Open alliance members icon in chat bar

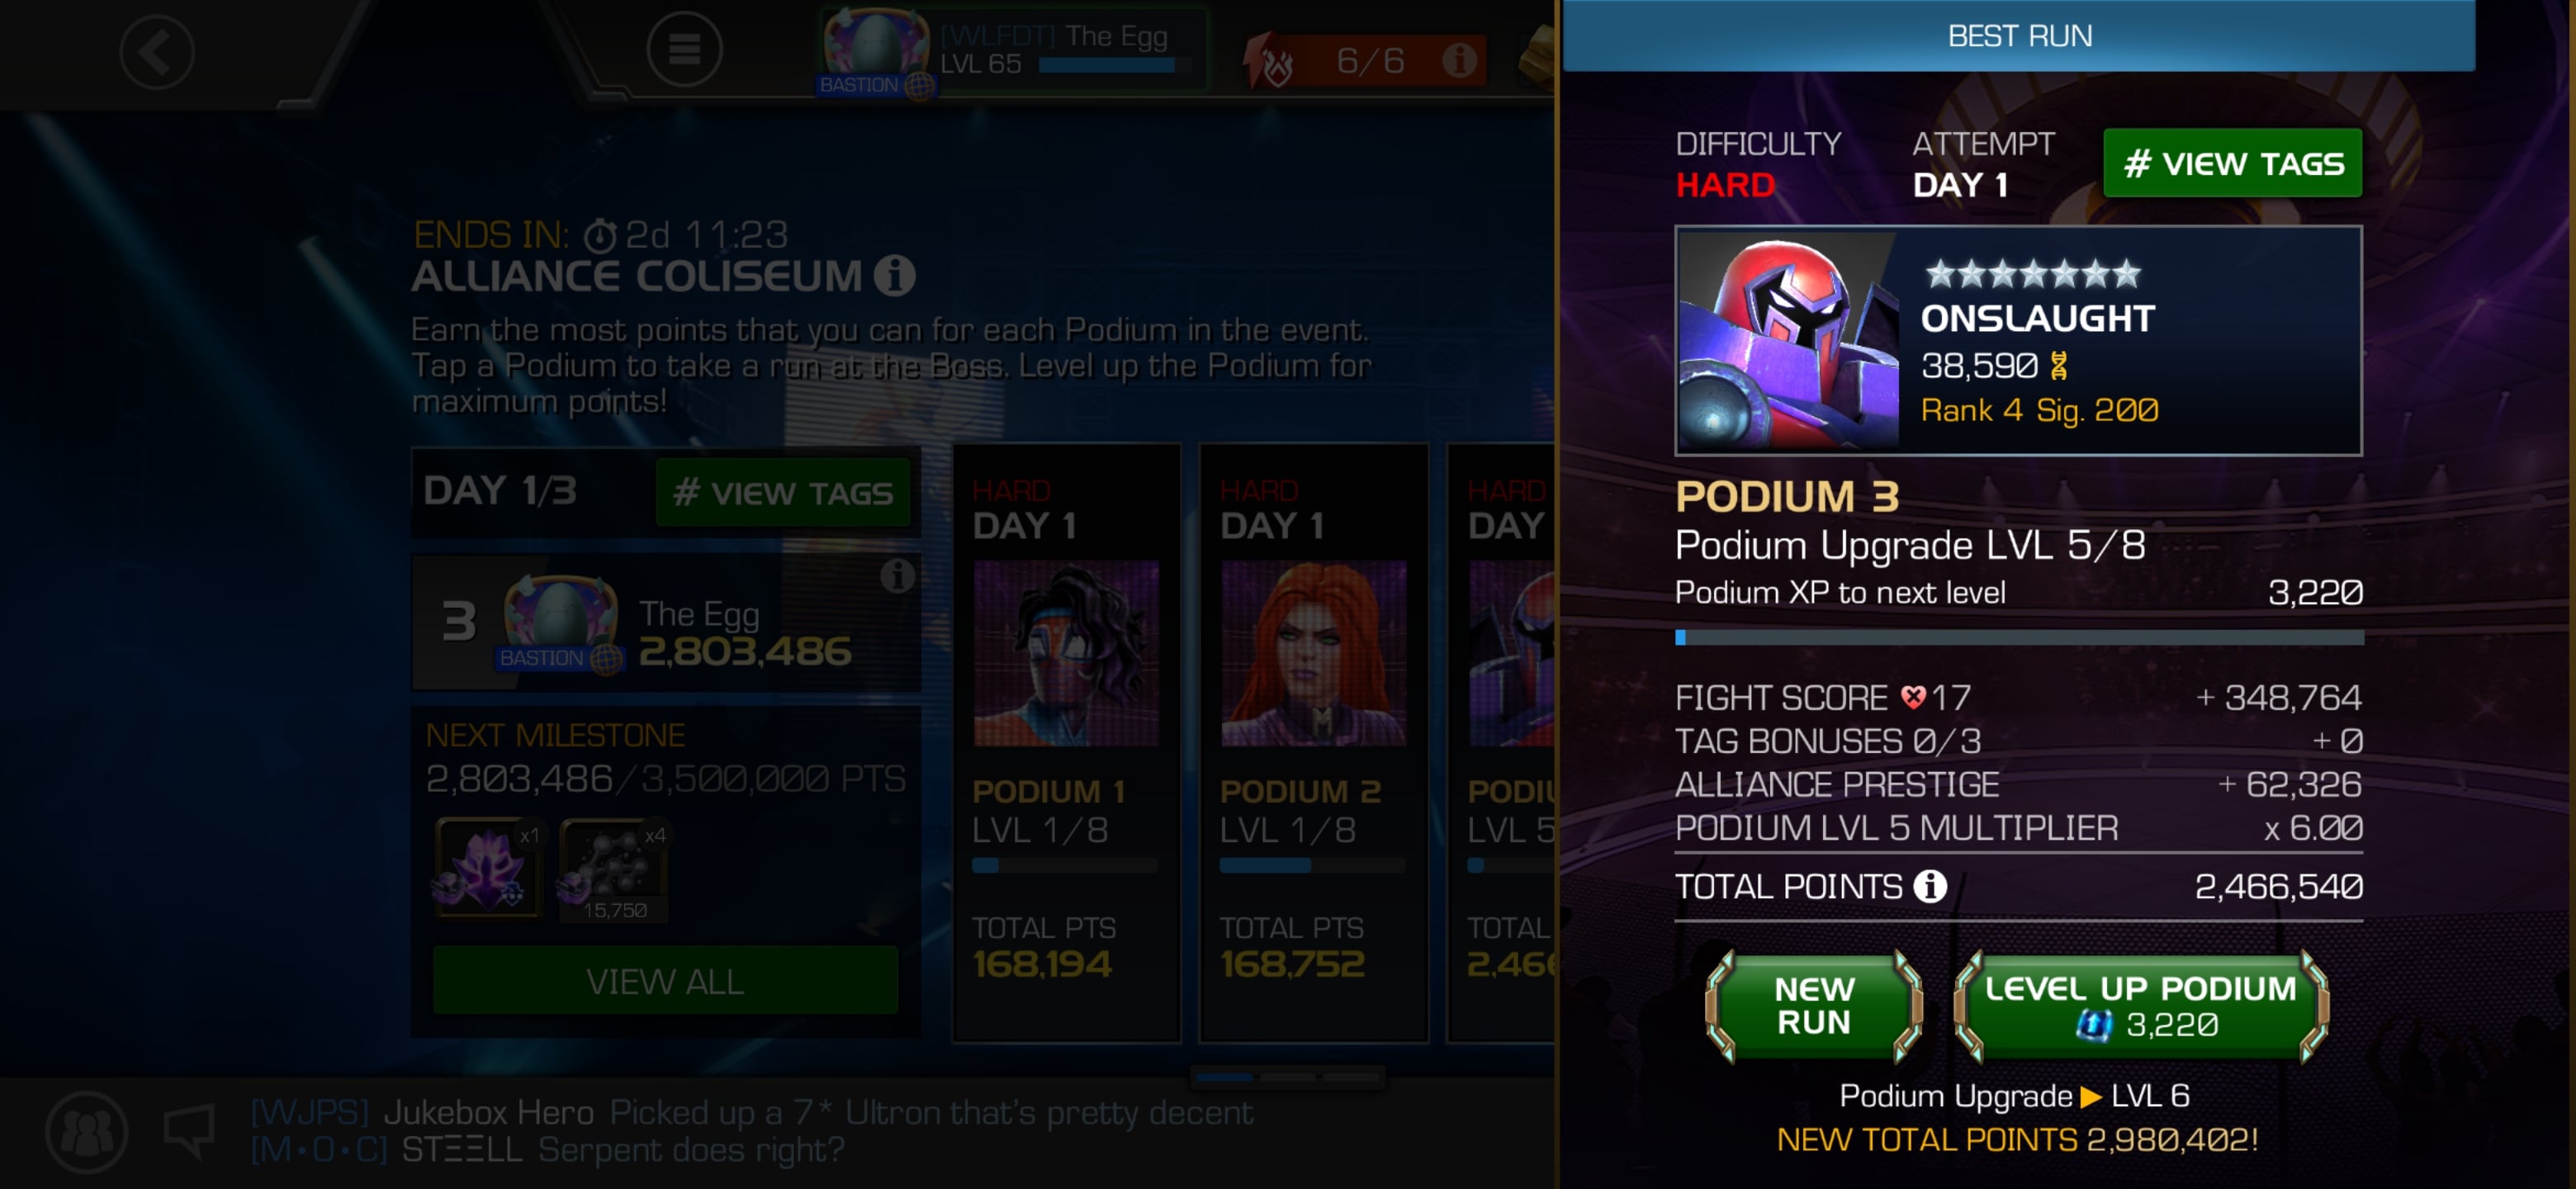tap(87, 1131)
